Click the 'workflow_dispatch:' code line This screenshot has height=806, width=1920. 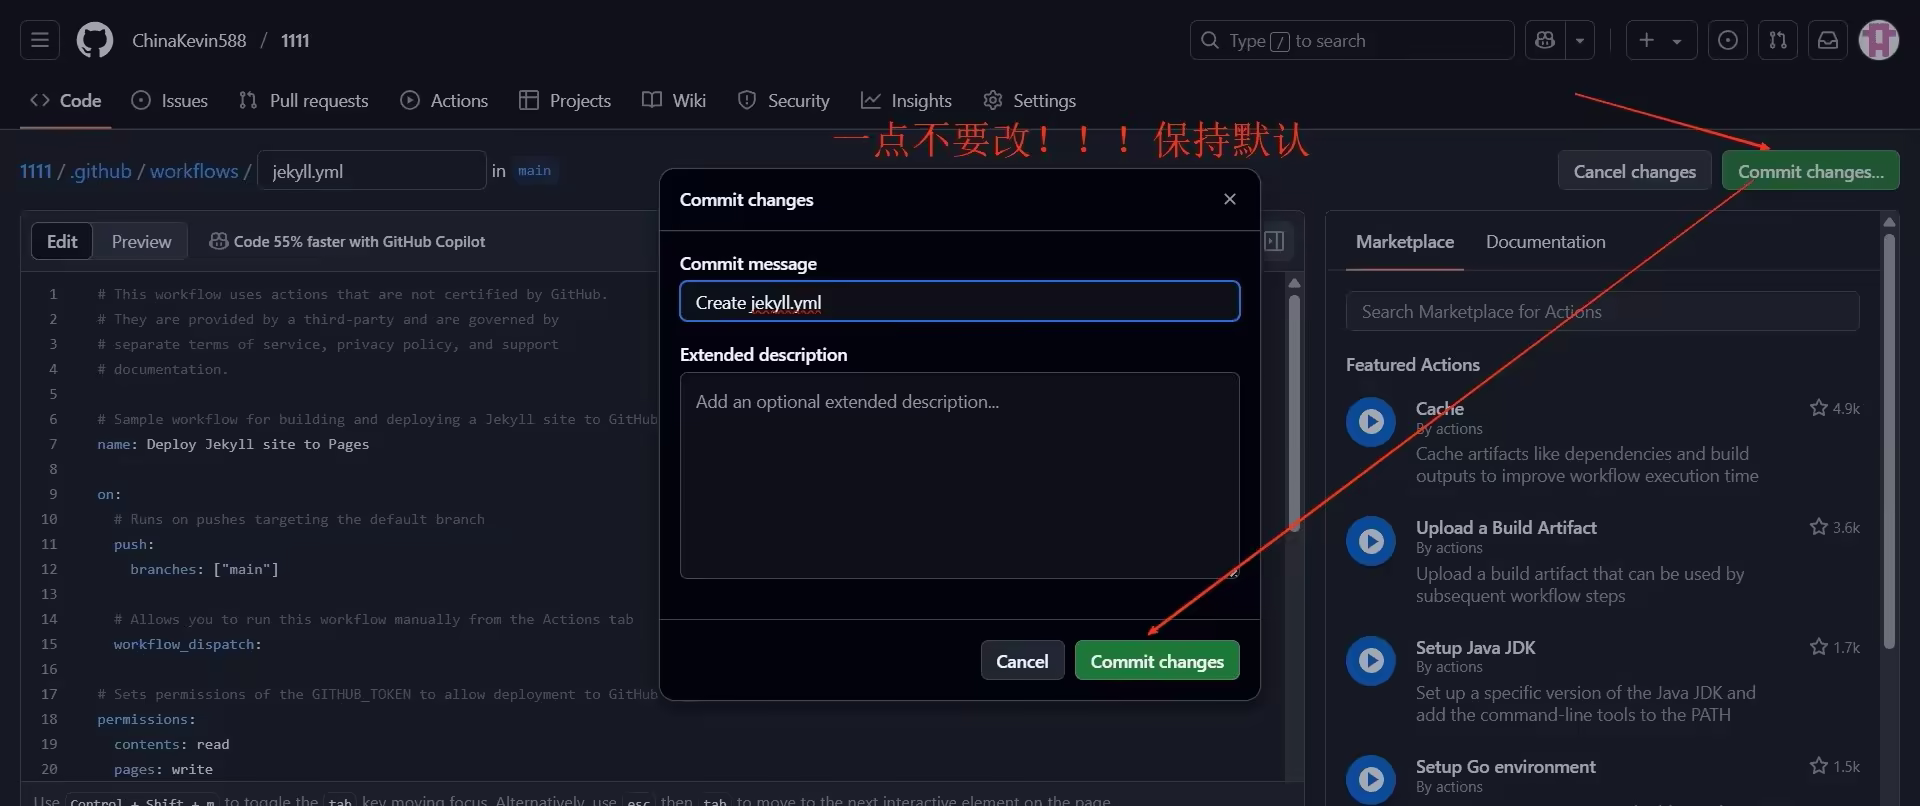pyautogui.click(x=187, y=644)
